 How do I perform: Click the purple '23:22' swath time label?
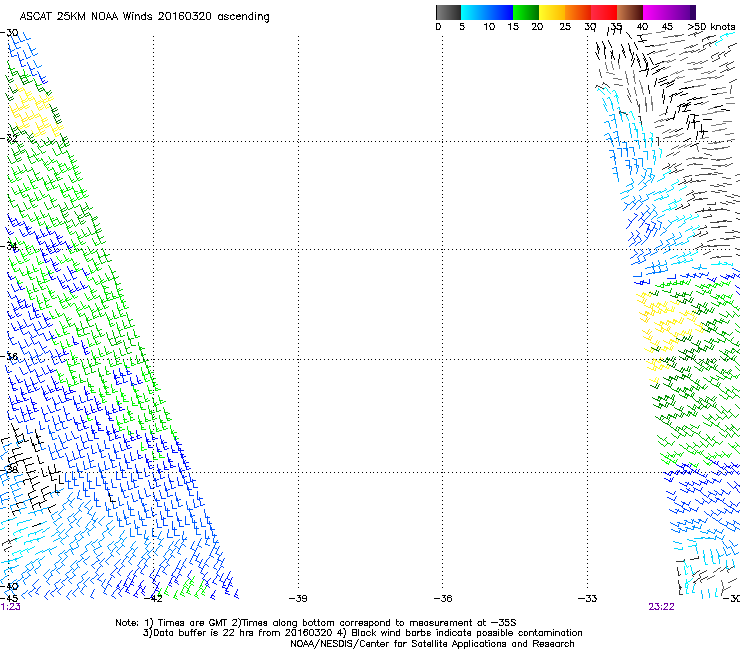(x=661, y=607)
